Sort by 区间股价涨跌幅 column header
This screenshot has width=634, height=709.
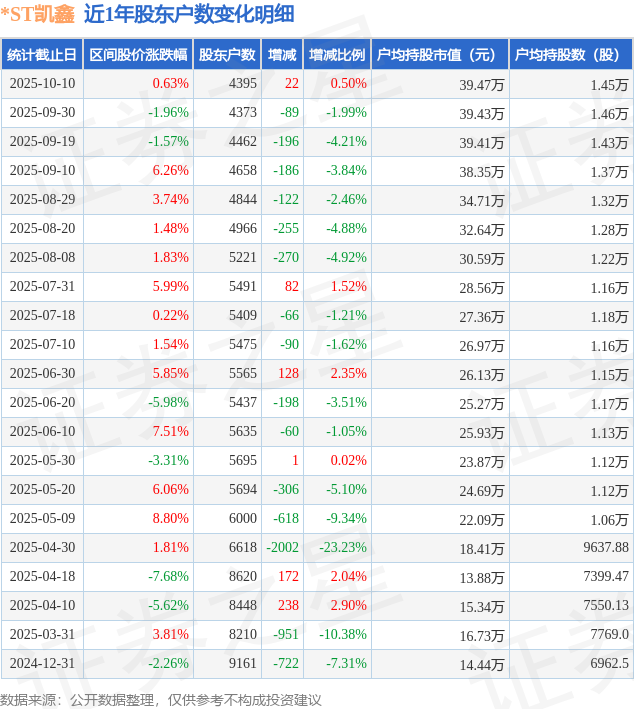138,55
